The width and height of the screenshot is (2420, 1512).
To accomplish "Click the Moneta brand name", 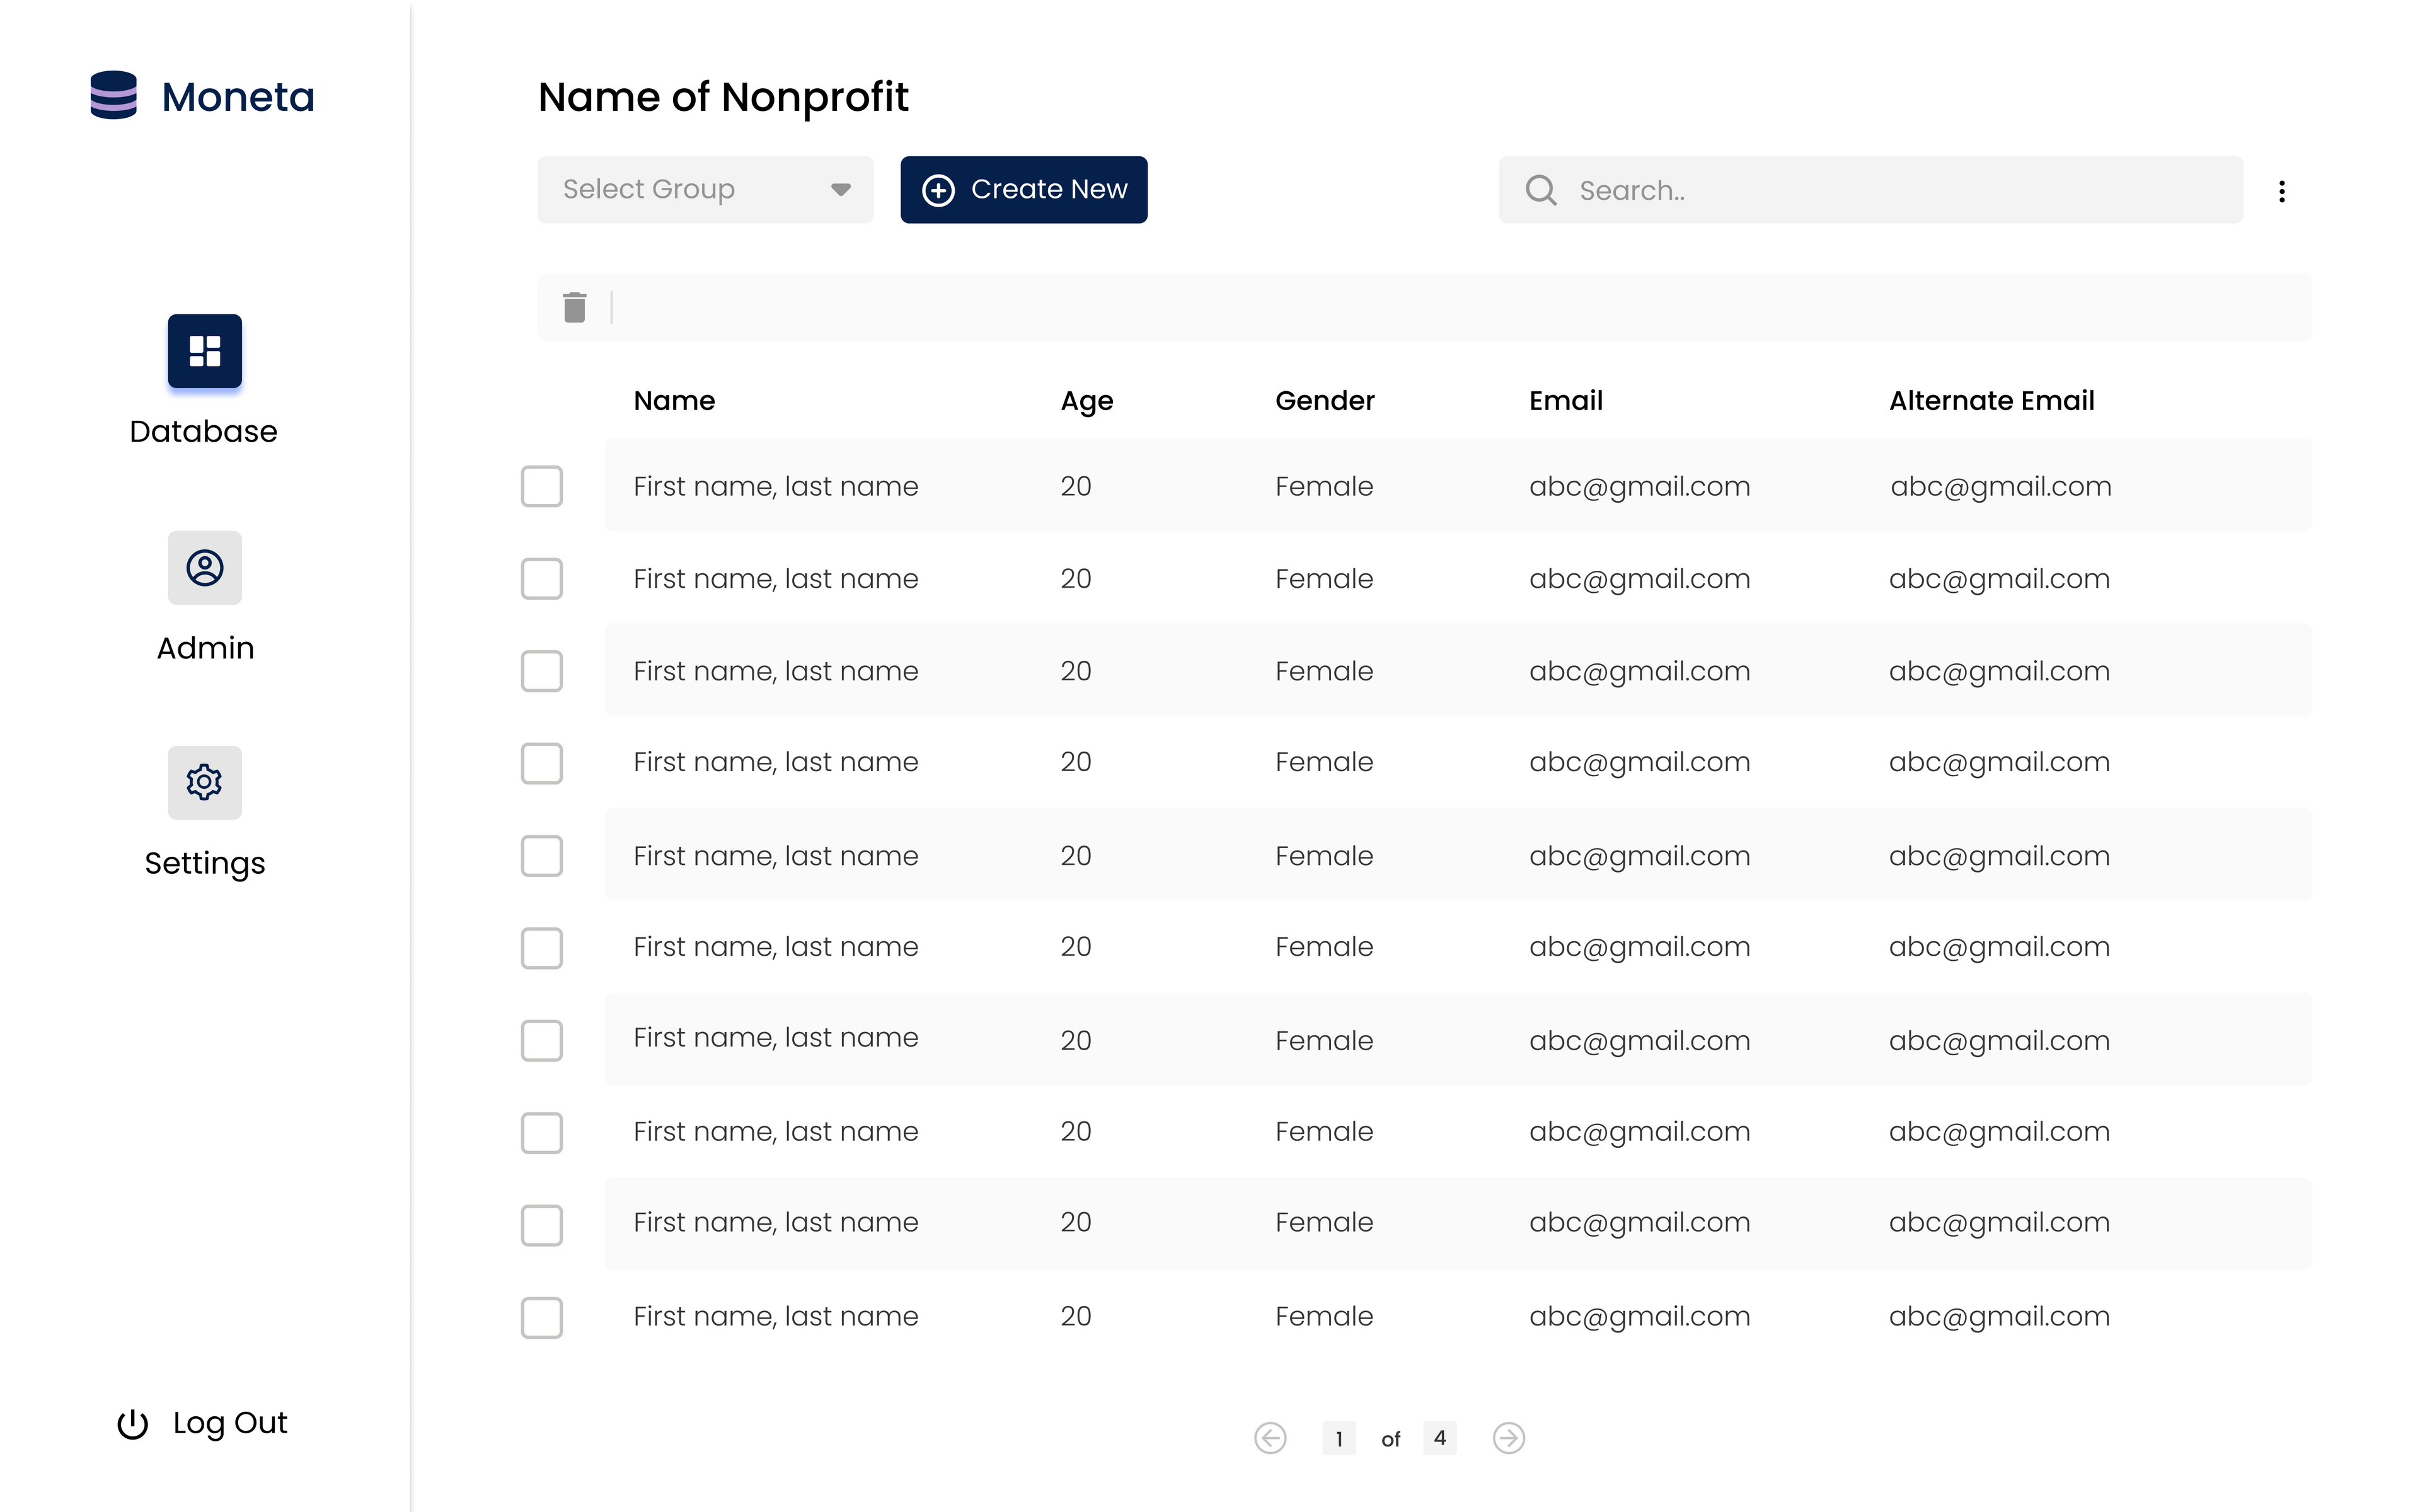I will [238, 97].
